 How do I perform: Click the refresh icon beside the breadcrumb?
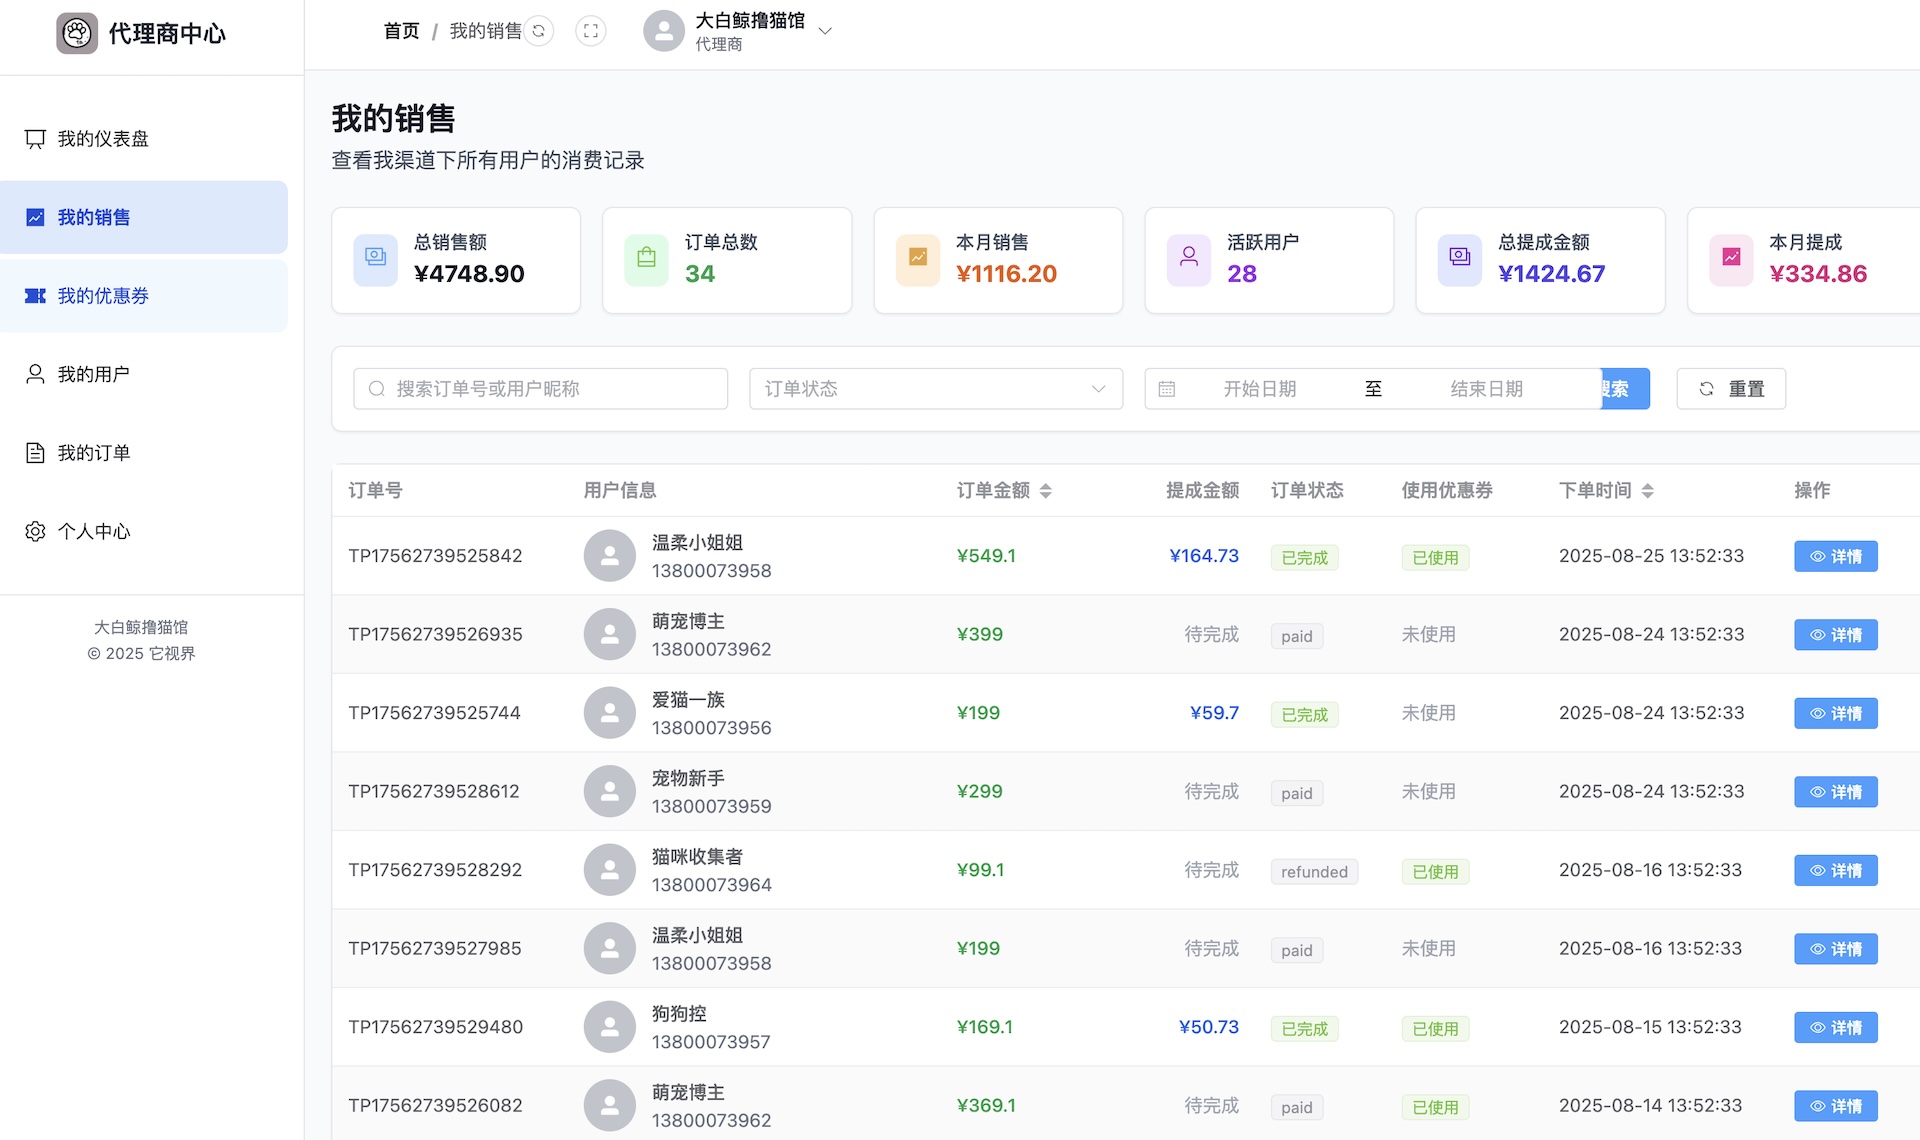coord(539,31)
